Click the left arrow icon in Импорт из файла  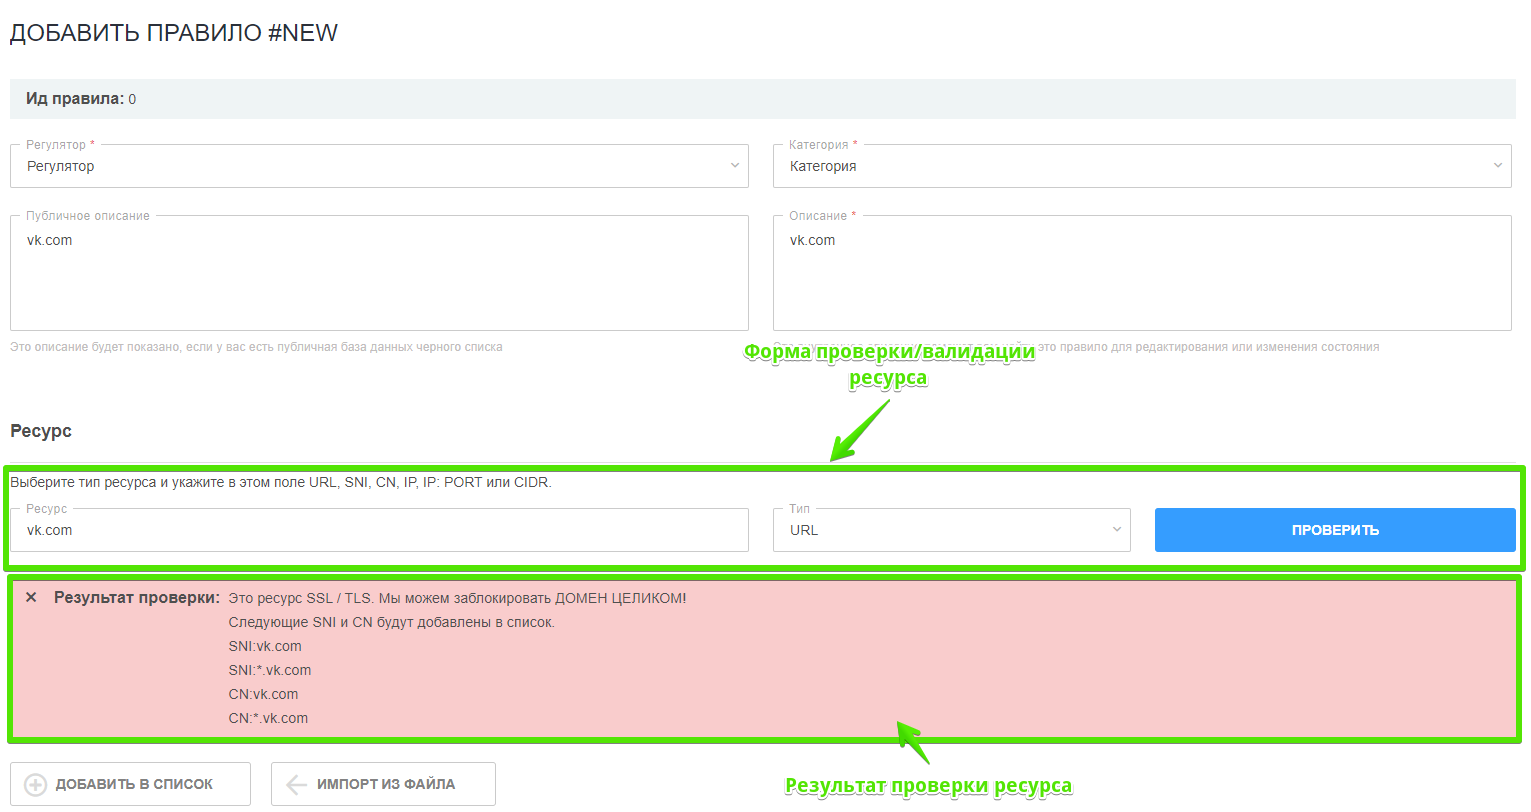tap(297, 785)
